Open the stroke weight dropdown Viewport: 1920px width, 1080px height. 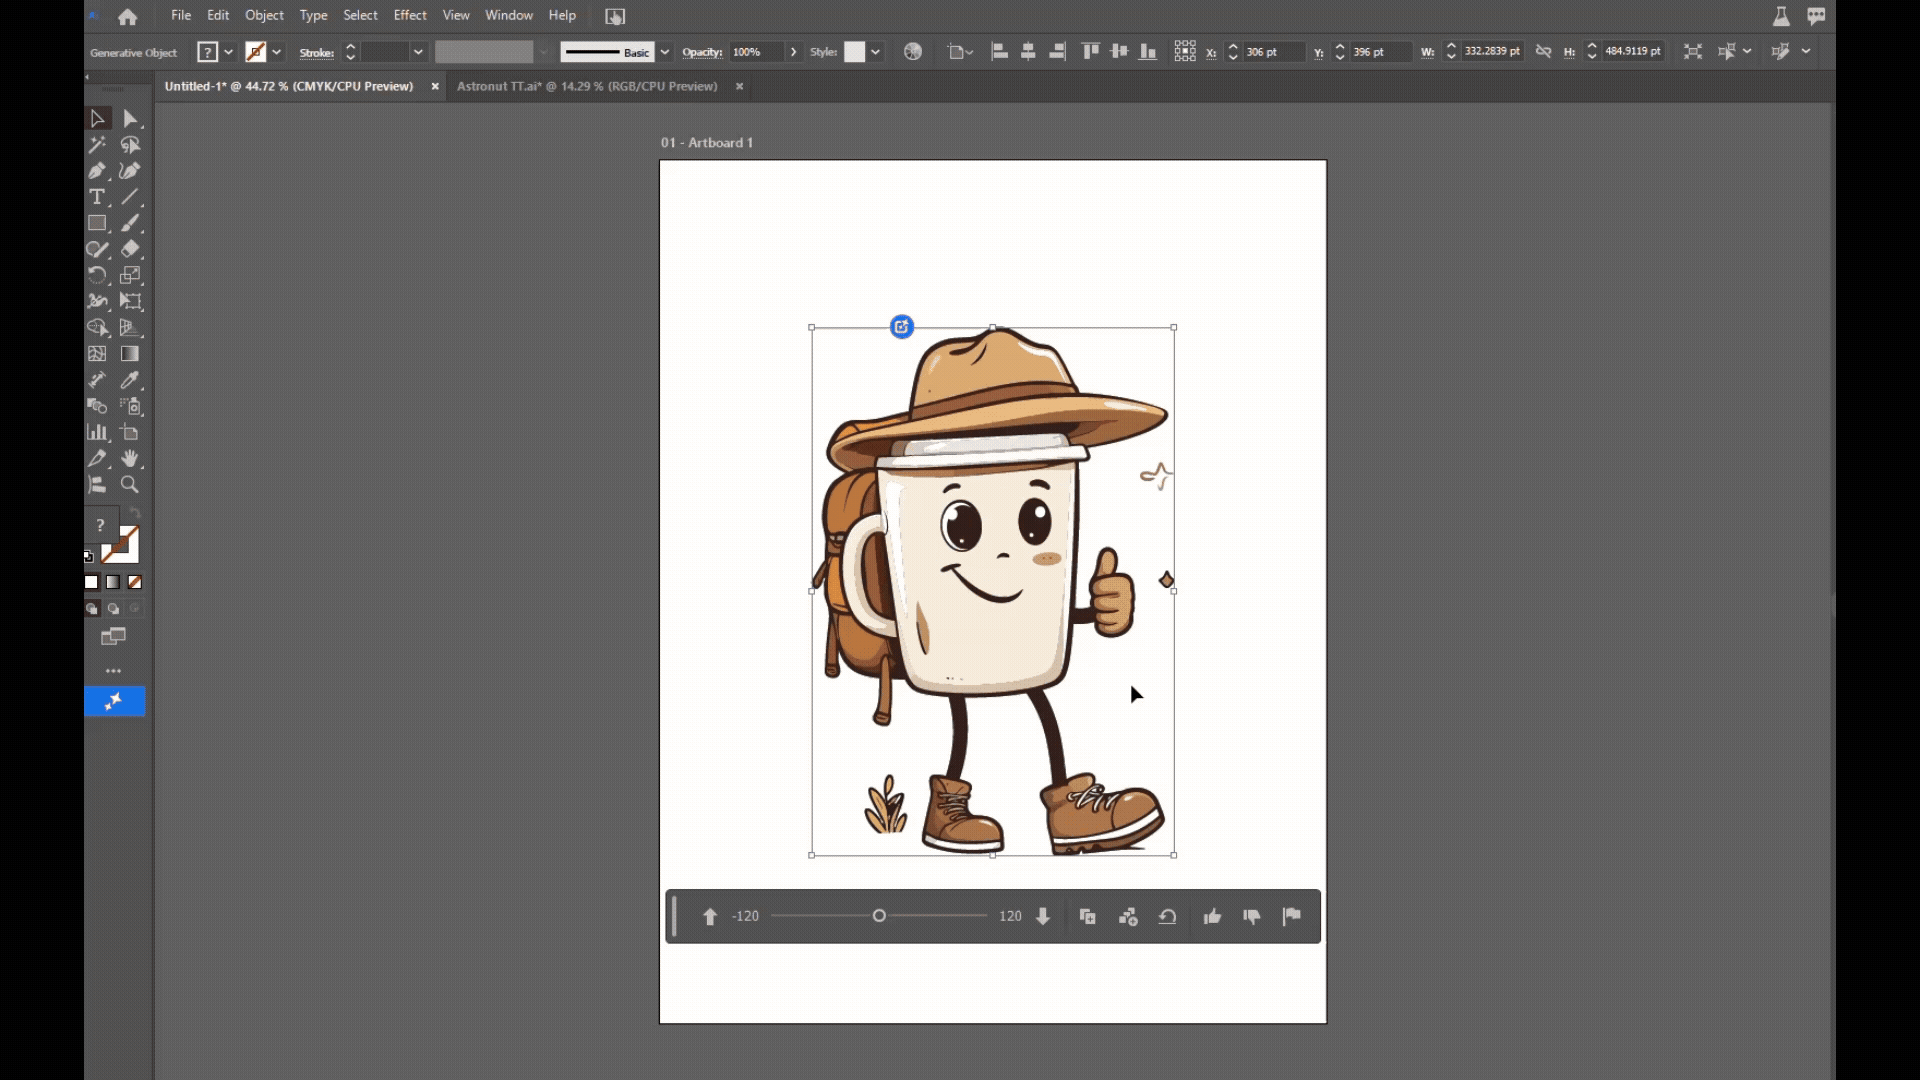(x=418, y=52)
